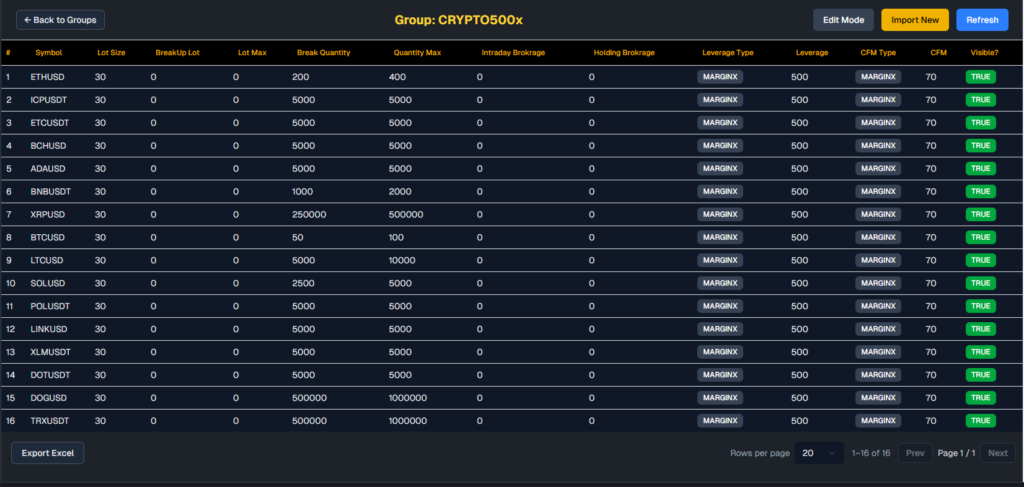
Task: Open the Rows per page dropdown
Action: tap(819, 453)
